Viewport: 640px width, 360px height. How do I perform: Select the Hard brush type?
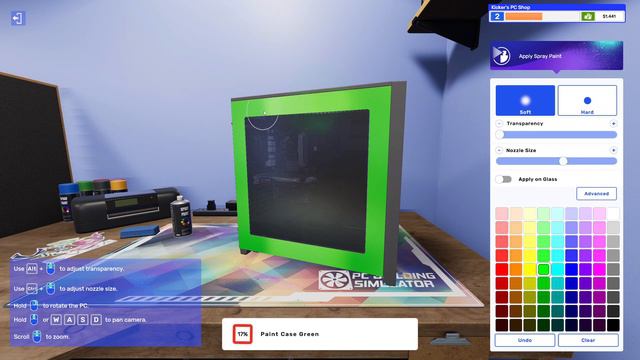[587, 100]
